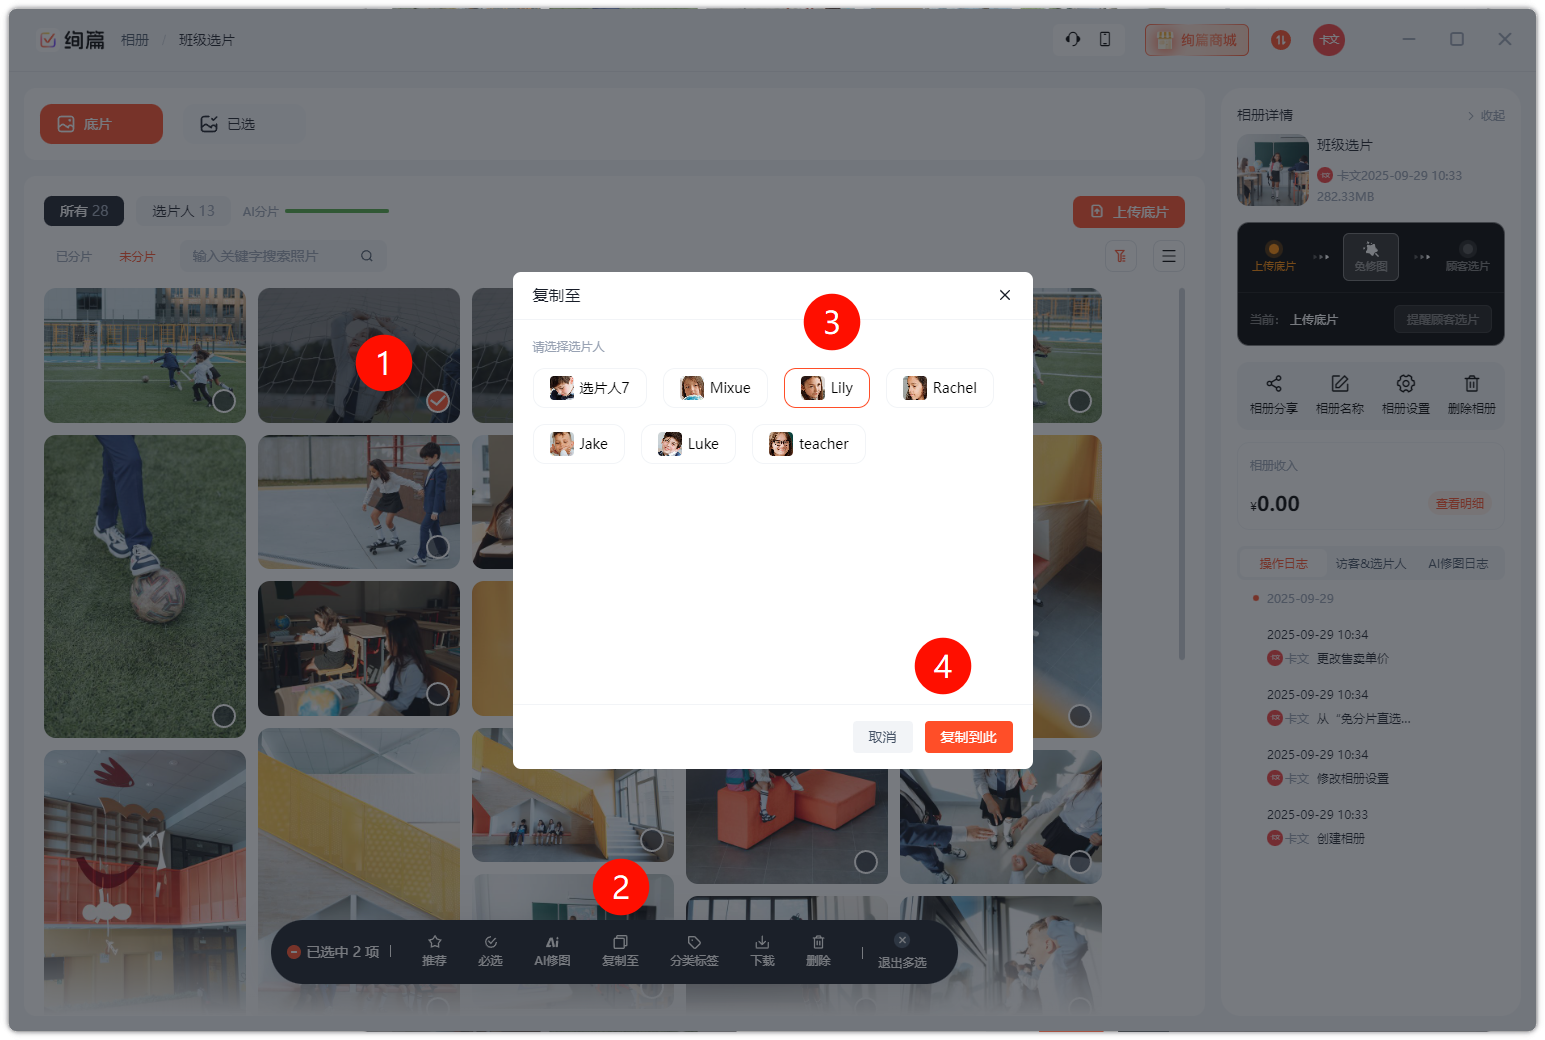This screenshot has height=1040, width=1545.
Task: Click the star Recommend (推荐) icon in the bottom bar
Action: pyautogui.click(x=434, y=943)
